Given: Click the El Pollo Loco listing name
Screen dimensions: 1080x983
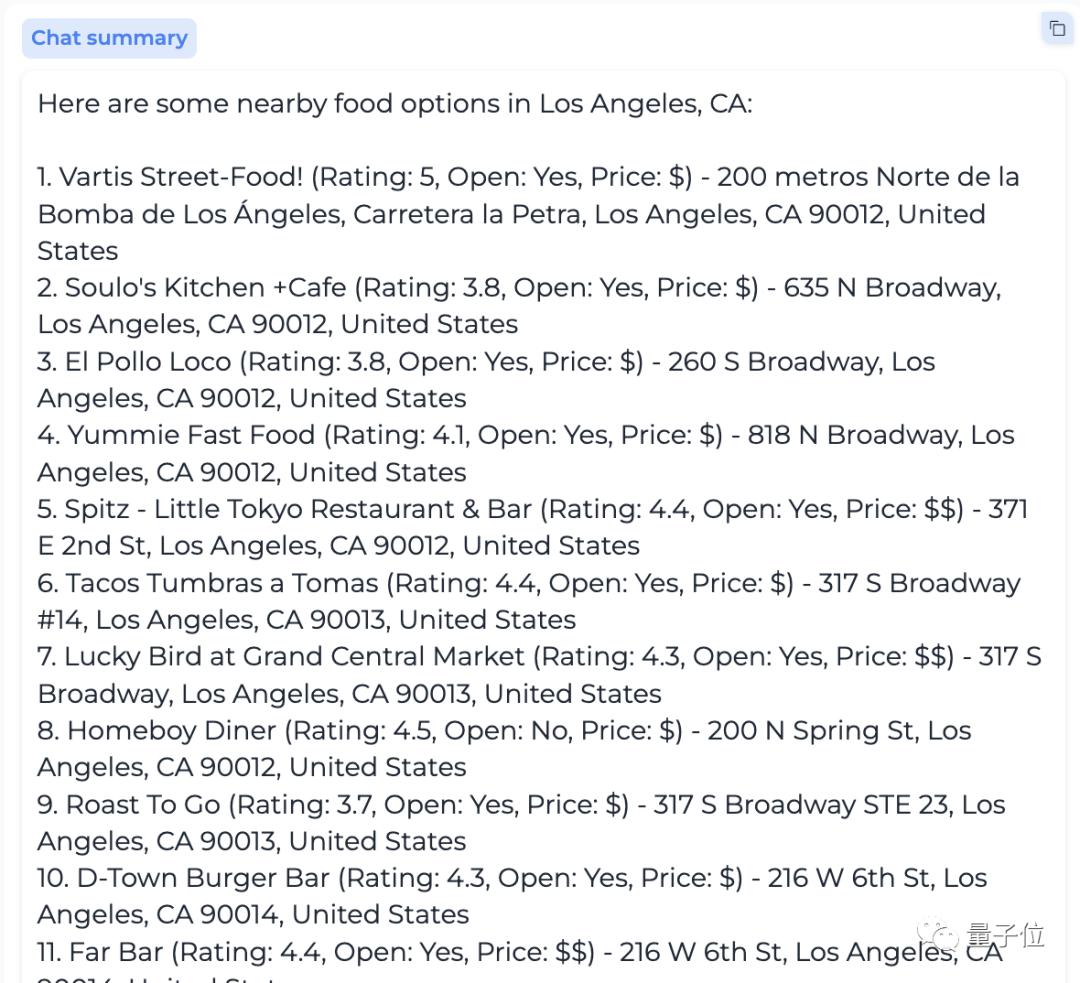Looking at the screenshot, I should pos(148,362).
